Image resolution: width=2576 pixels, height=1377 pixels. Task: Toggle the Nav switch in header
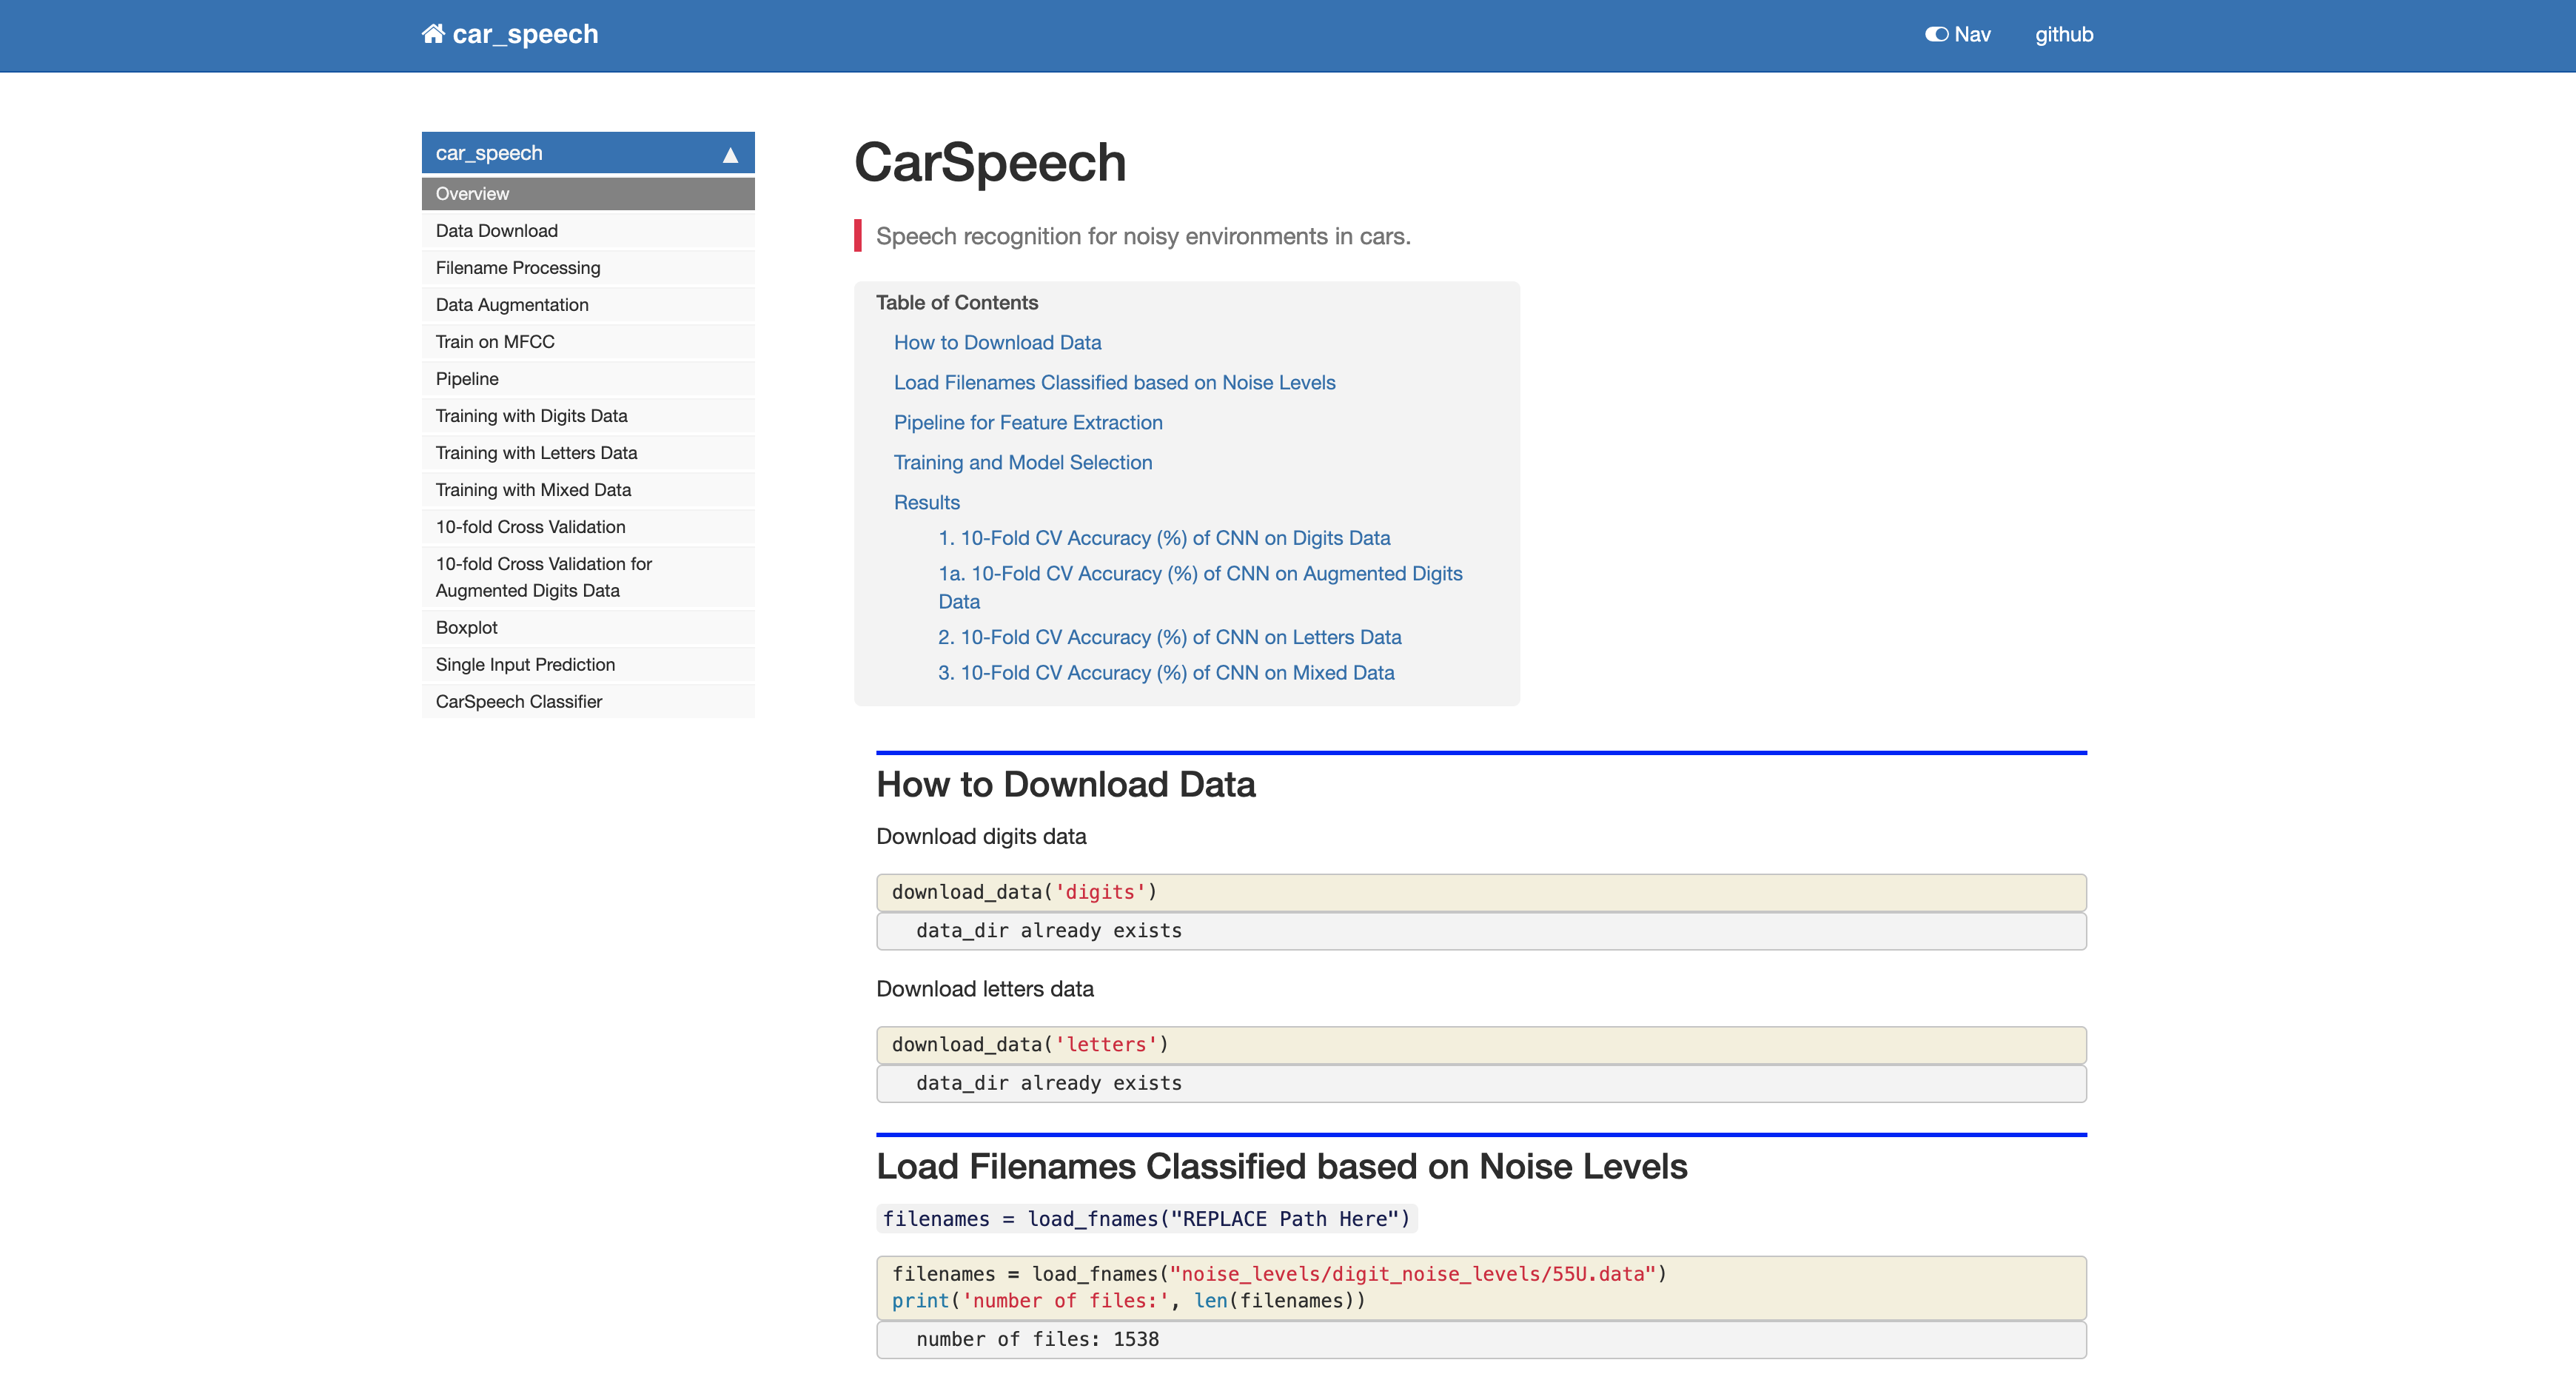point(1936,34)
